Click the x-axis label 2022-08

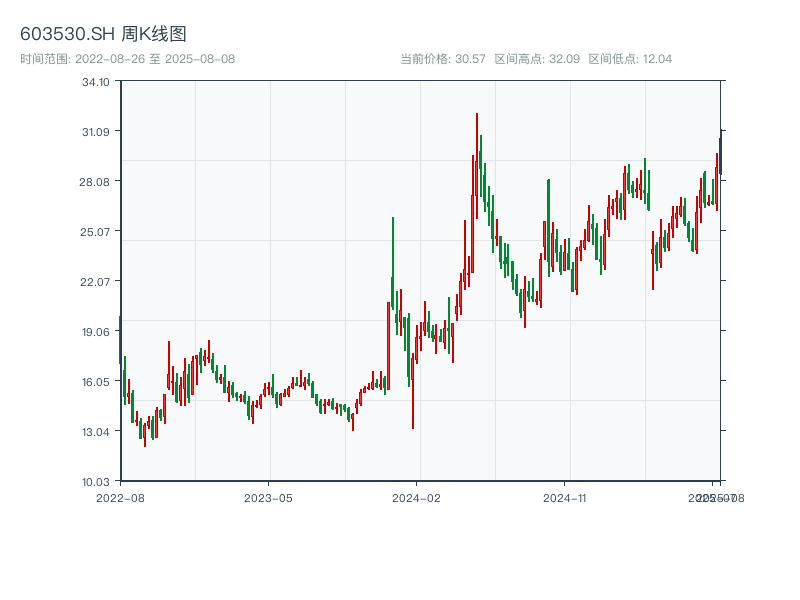click(120, 498)
